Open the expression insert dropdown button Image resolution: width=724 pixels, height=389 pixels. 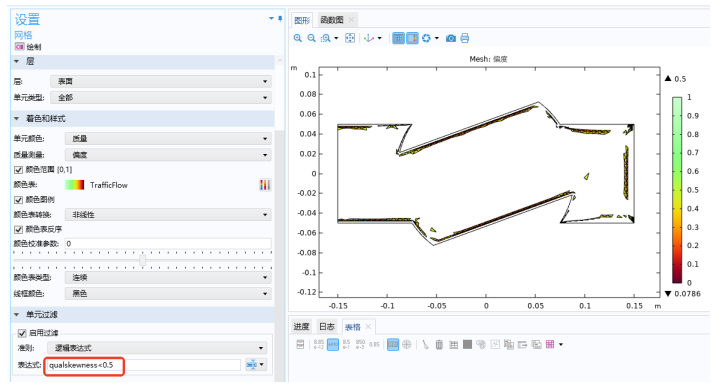pos(256,365)
